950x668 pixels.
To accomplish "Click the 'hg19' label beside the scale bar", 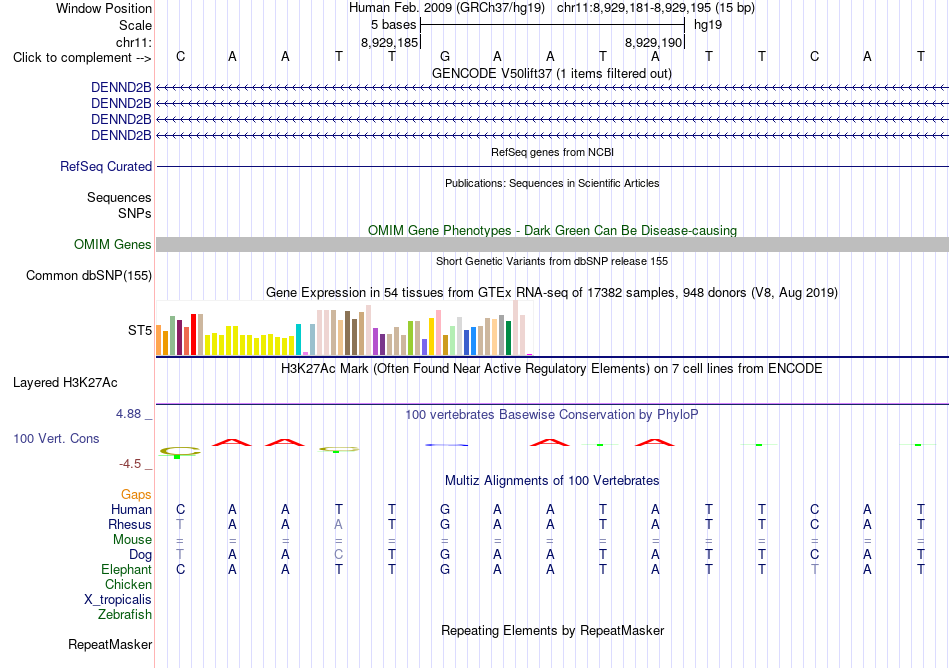I will 708,25.
